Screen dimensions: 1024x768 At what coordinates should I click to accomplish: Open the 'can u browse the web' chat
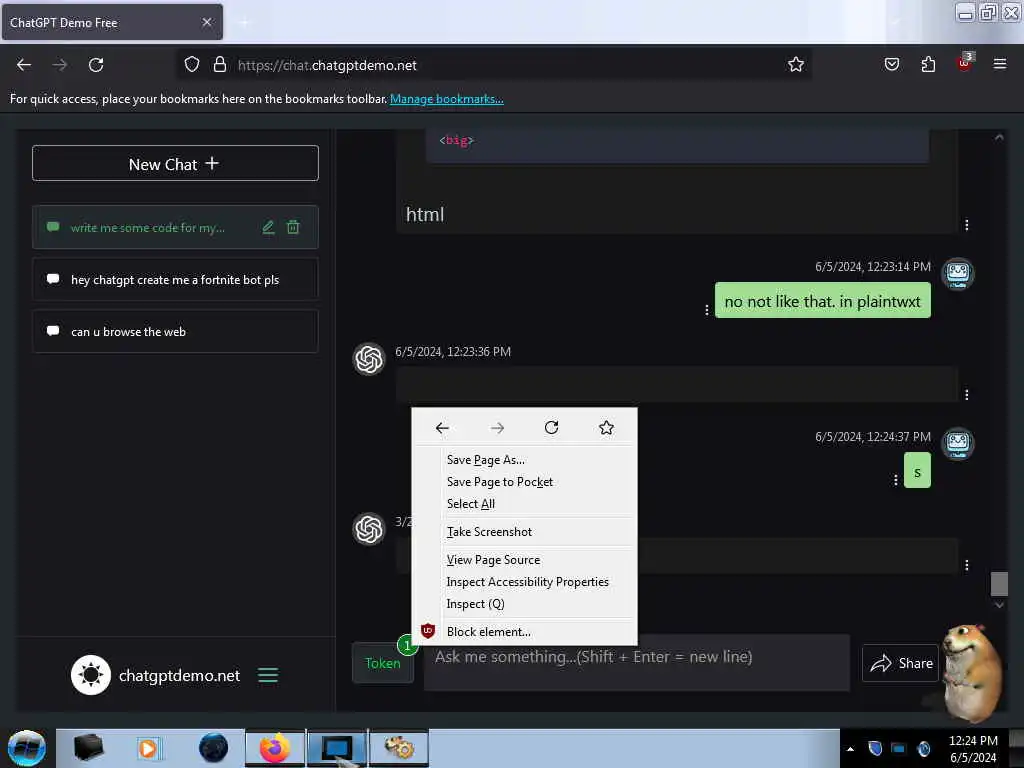point(175,332)
